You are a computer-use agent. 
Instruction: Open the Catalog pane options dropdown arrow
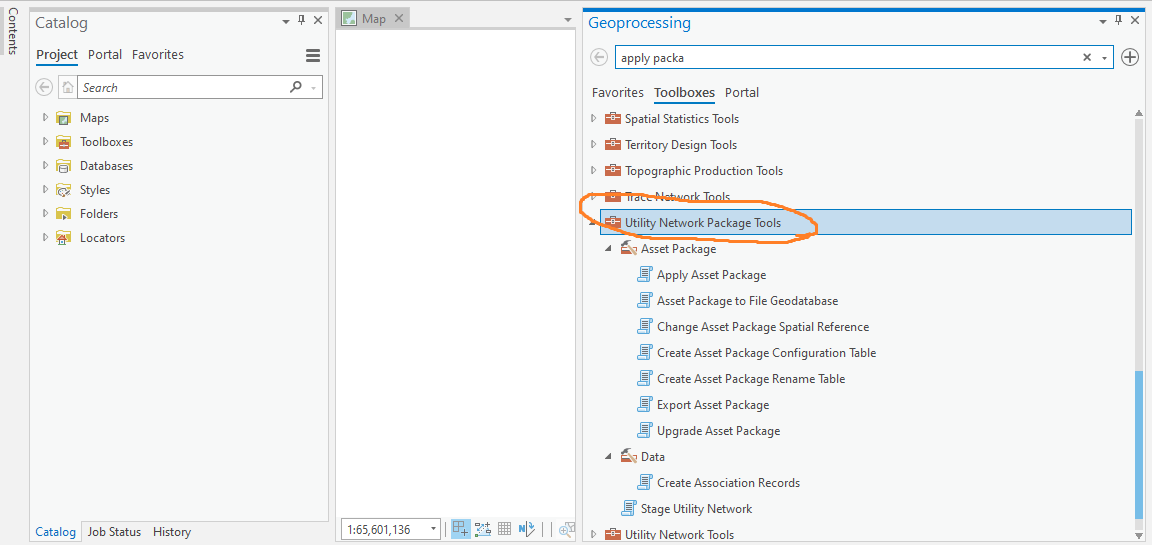click(286, 22)
